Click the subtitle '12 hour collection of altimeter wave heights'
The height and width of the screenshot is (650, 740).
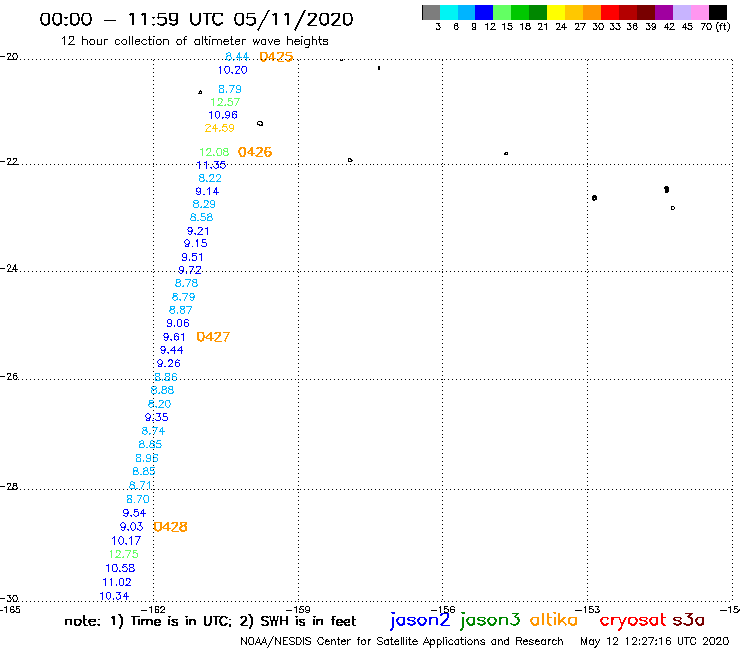pos(194,41)
